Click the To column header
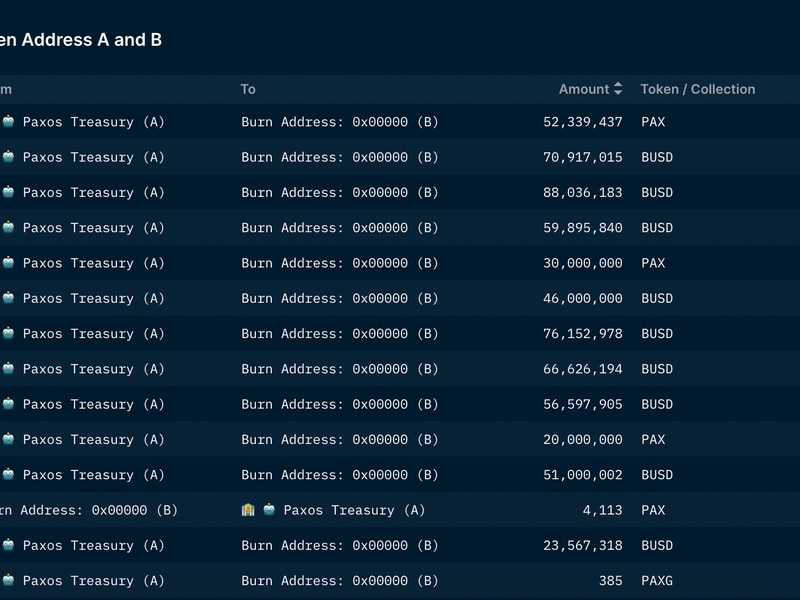The width and height of the screenshot is (800, 600). coord(248,89)
